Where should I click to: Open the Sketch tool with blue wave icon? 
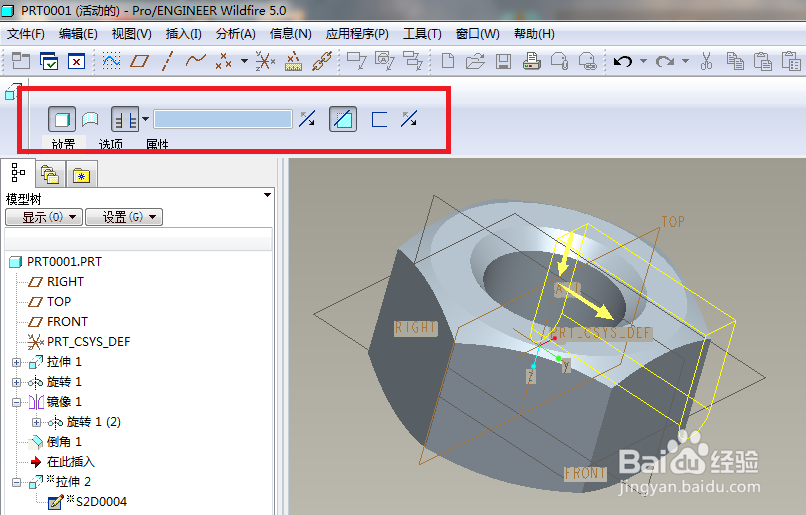coord(112,61)
